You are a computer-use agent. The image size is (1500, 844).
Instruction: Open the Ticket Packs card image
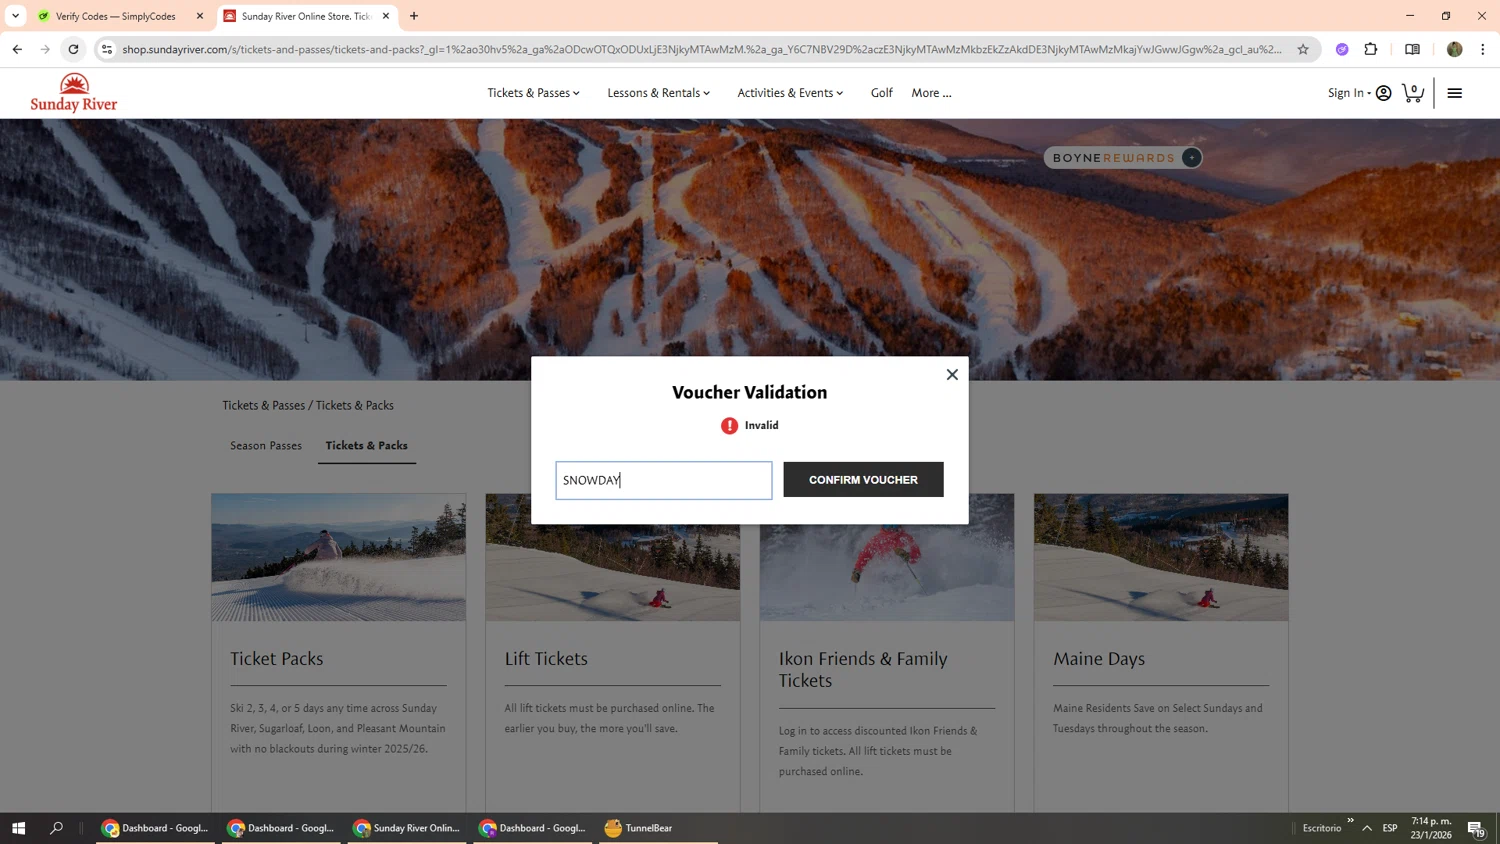point(338,557)
